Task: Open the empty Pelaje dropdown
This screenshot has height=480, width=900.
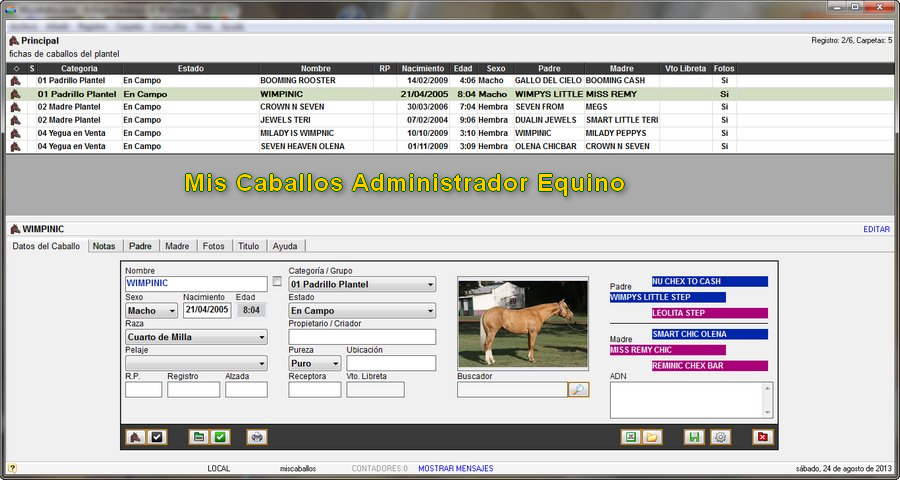Action: coord(196,363)
